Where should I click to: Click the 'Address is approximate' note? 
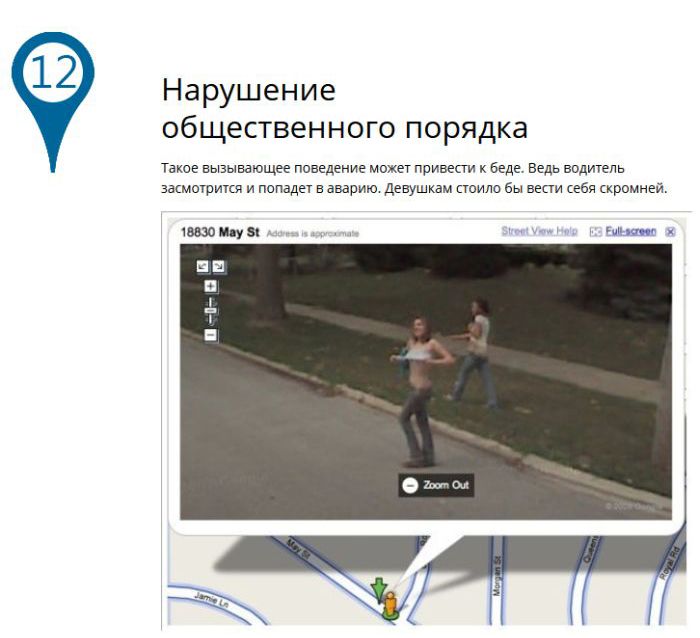coord(312,234)
